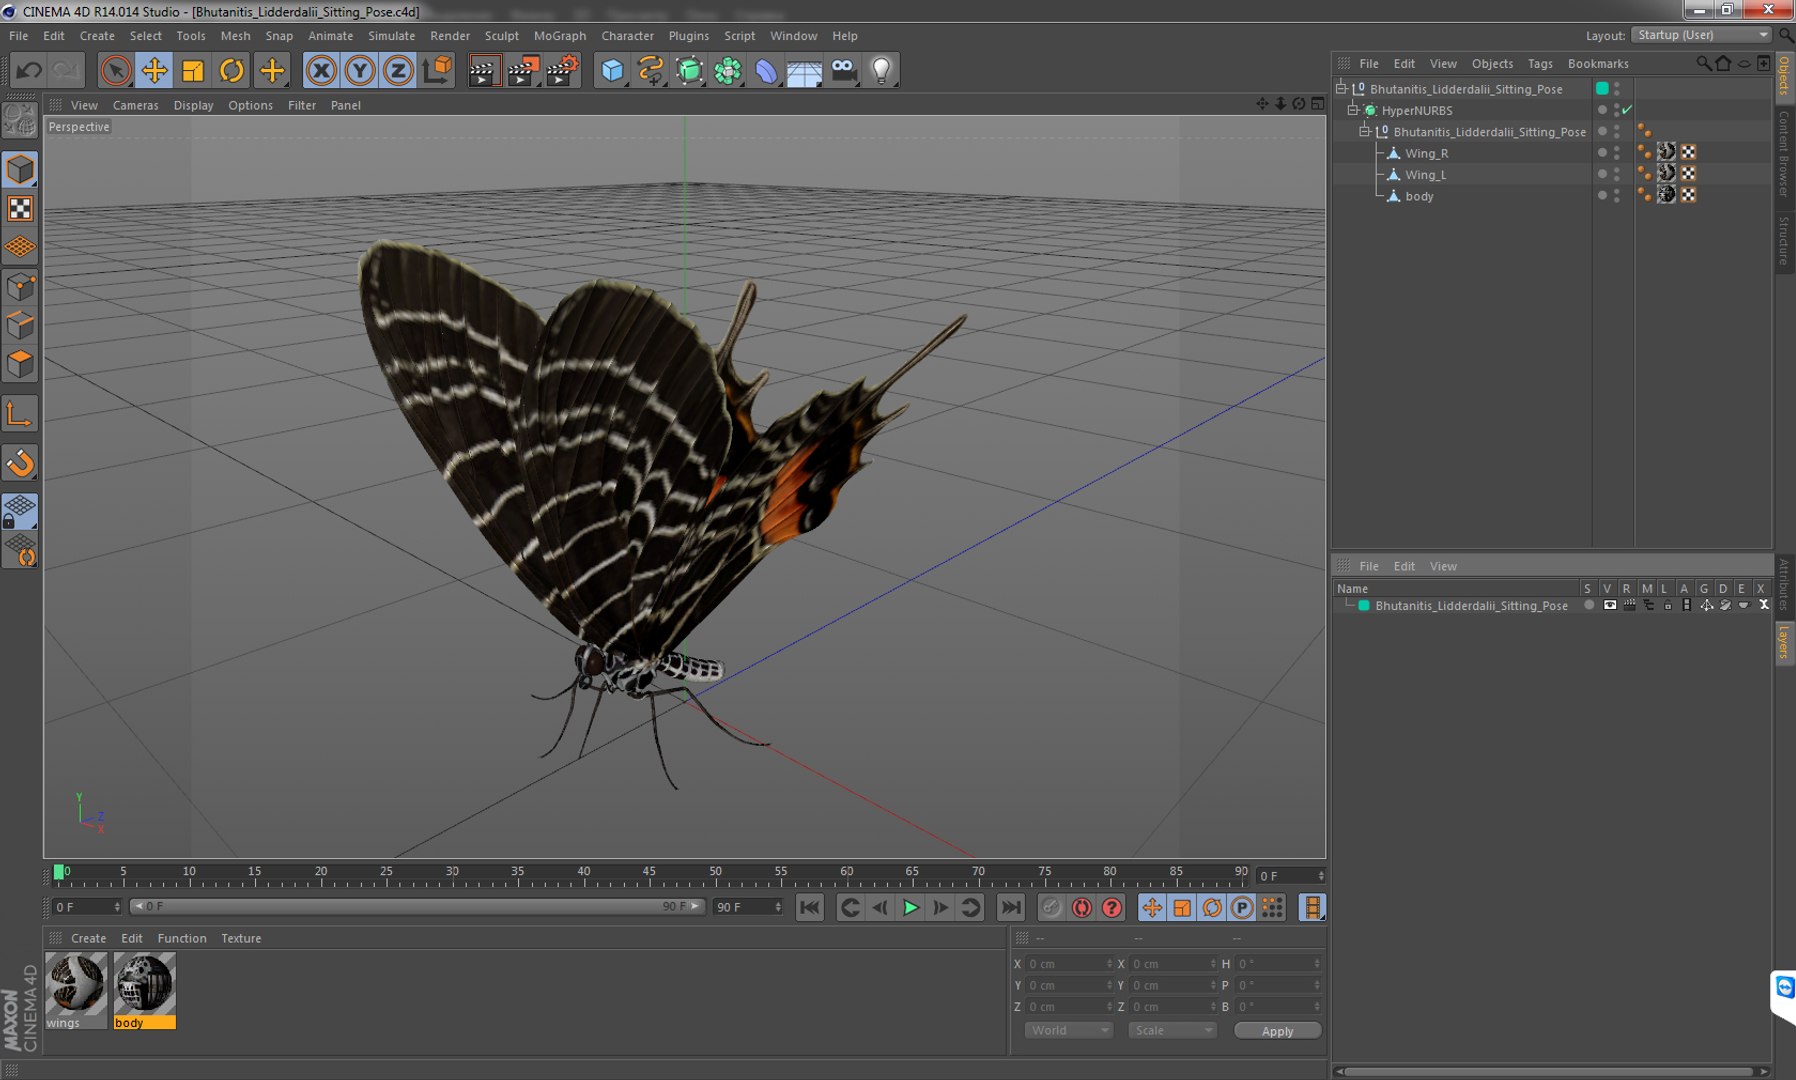Play the animation forward
Image resolution: width=1796 pixels, height=1080 pixels.
coord(910,907)
